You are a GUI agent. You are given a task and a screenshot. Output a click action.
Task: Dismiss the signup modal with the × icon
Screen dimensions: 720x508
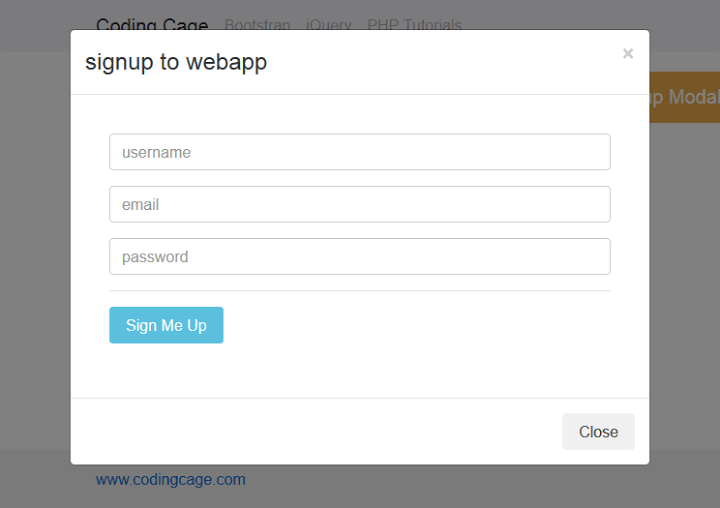pyautogui.click(x=628, y=54)
